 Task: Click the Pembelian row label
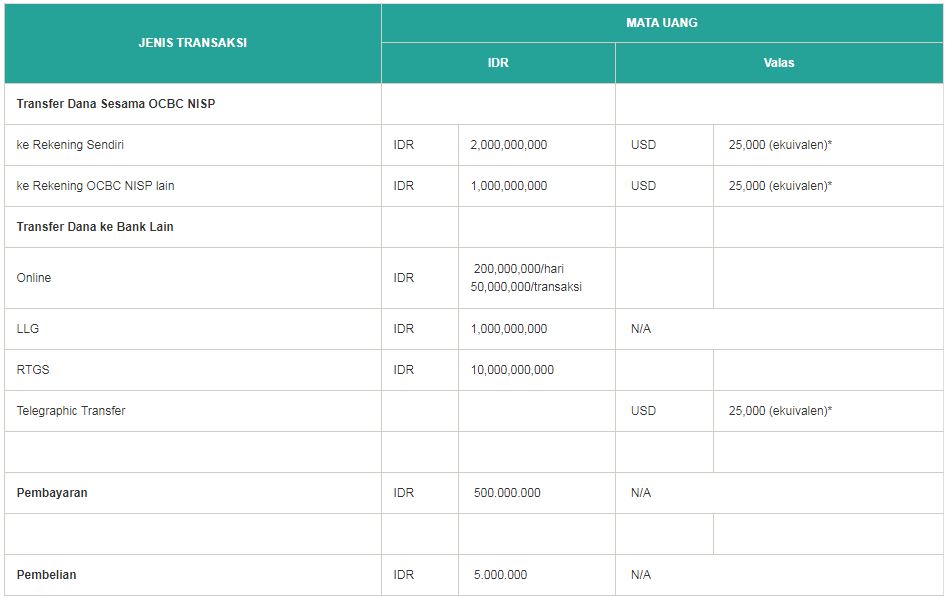pos(44,575)
